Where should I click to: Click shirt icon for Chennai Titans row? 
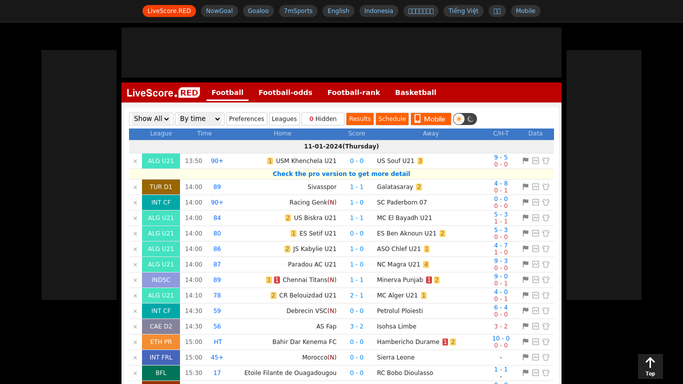546,280
